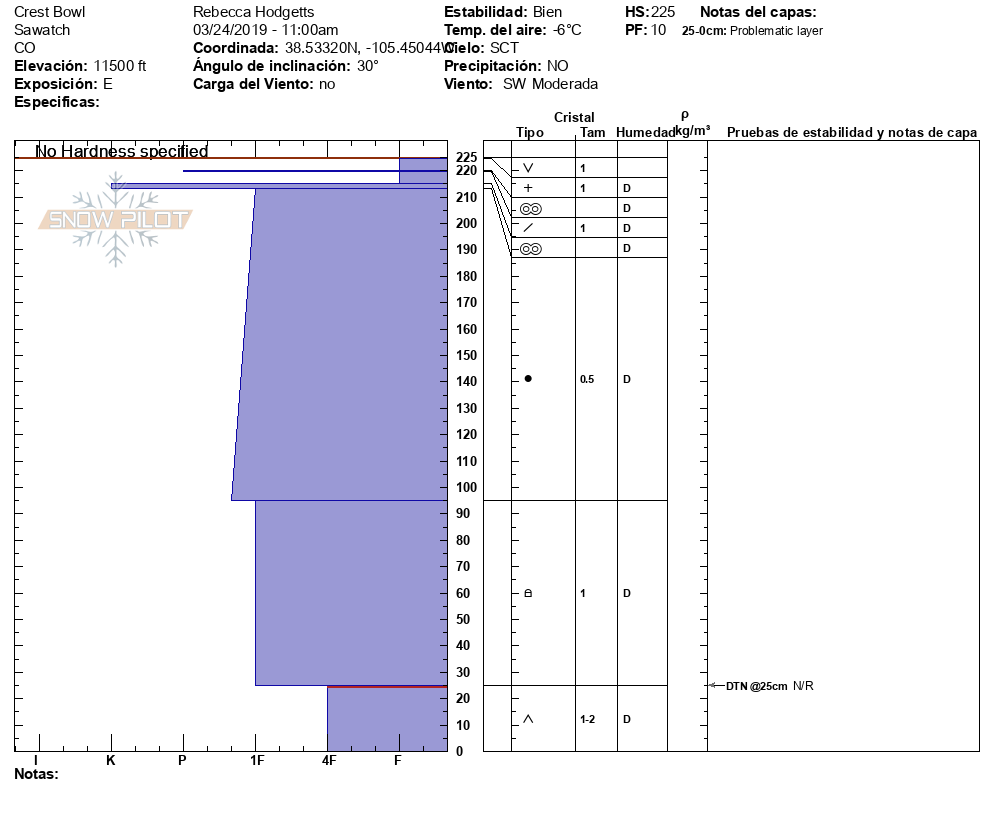The width and height of the screenshot is (994, 840).
Task: Click the red problematic layer line at 25 cm
Action: (x=387, y=687)
